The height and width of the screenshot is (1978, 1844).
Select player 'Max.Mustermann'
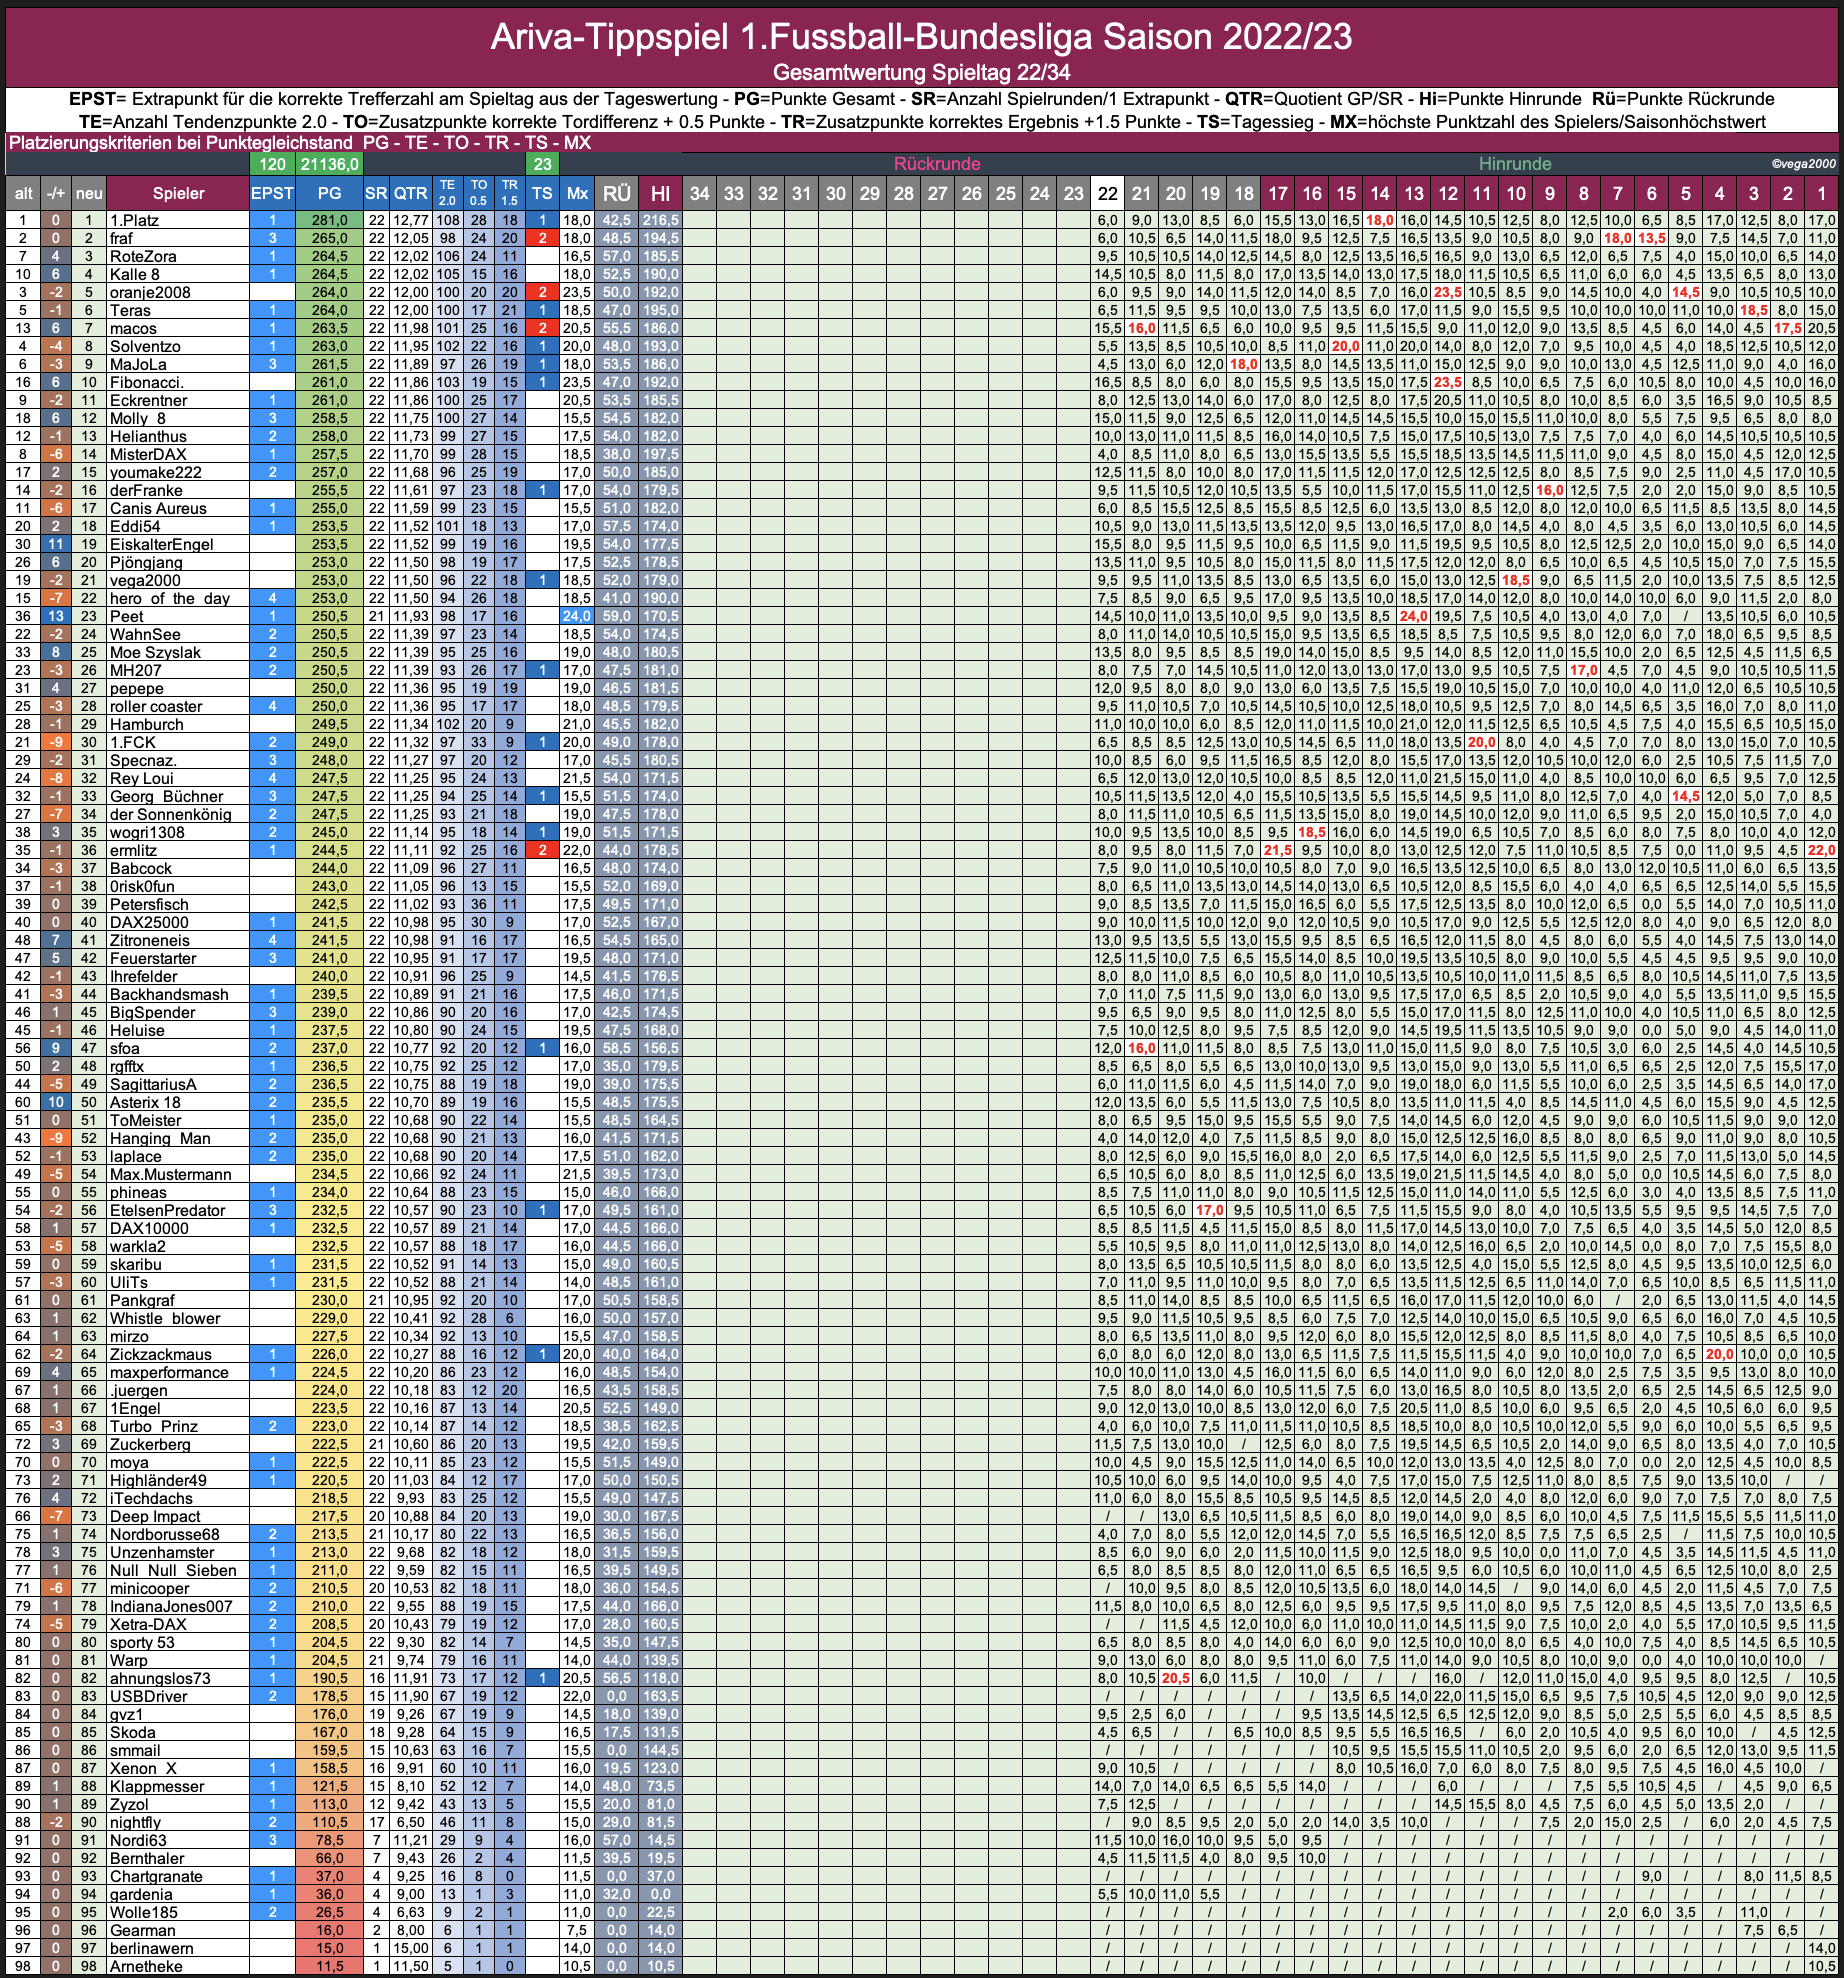(x=170, y=1174)
